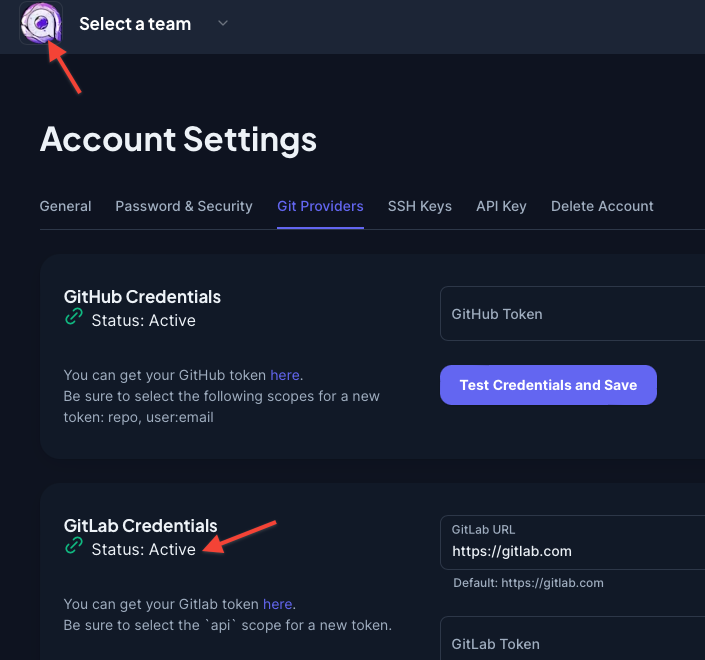Image resolution: width=705 pixels, height=660 pixels.
Task: Go to the SSH Keys tab
Action: [x=420, y=206]
